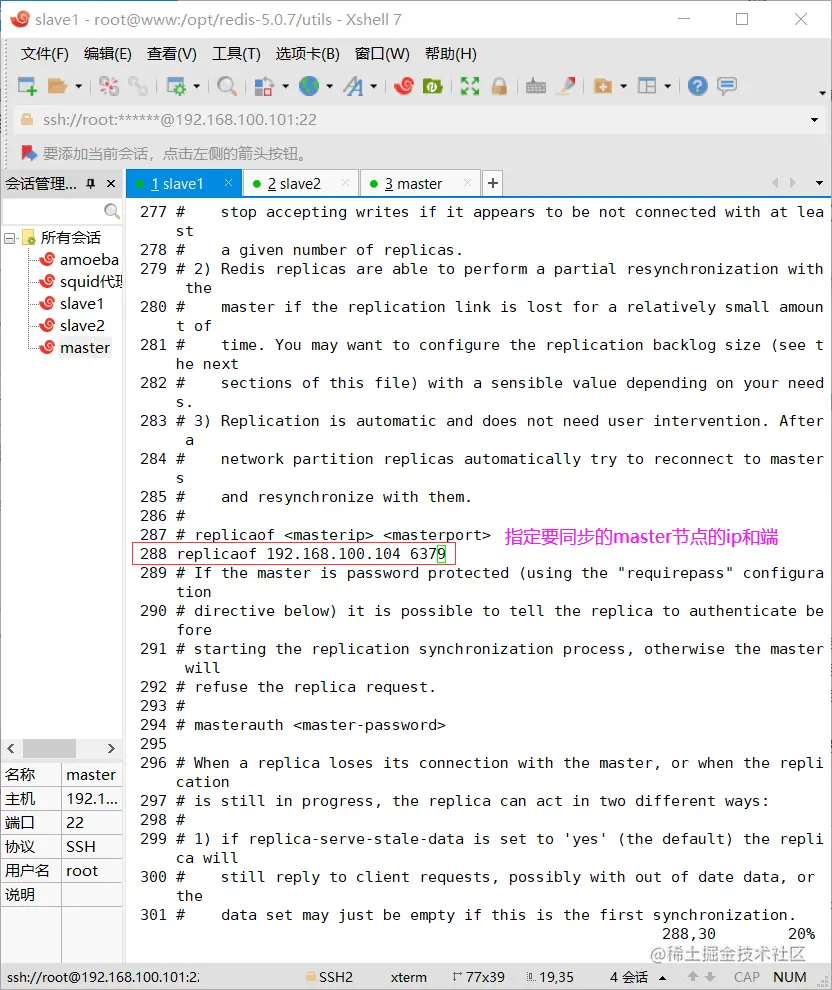This screenshot has height=990, width=832.
Task: Click the keyboard mapping toolbar icon
Action: [536, 86]
